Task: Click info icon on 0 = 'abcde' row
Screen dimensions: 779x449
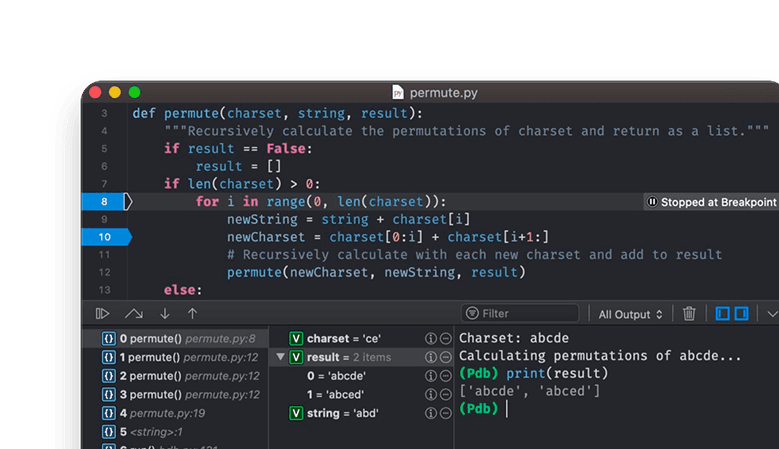Action: (x=431, y=376)
